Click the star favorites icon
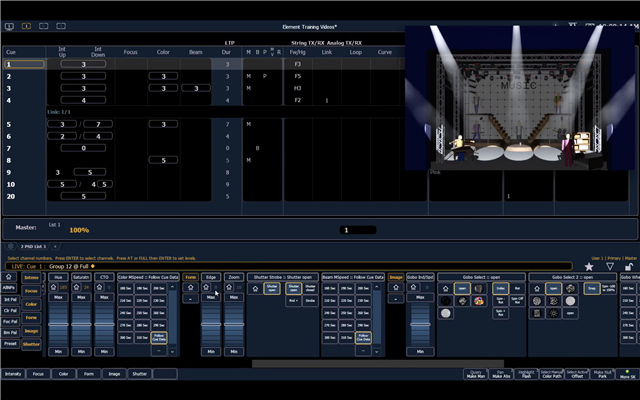640x400 pixels. (589, 267)
